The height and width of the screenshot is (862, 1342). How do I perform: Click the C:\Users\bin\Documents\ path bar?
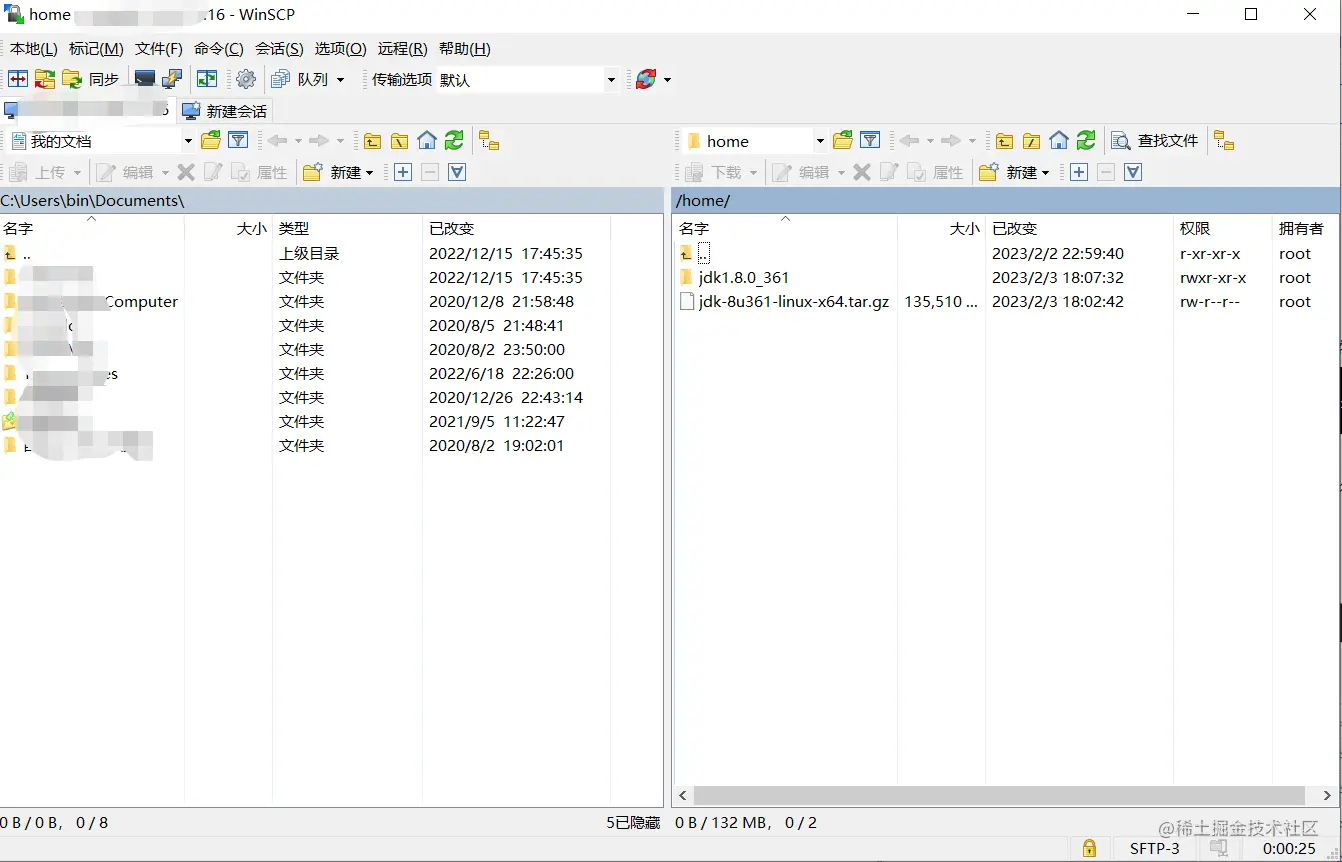(331, 200)
